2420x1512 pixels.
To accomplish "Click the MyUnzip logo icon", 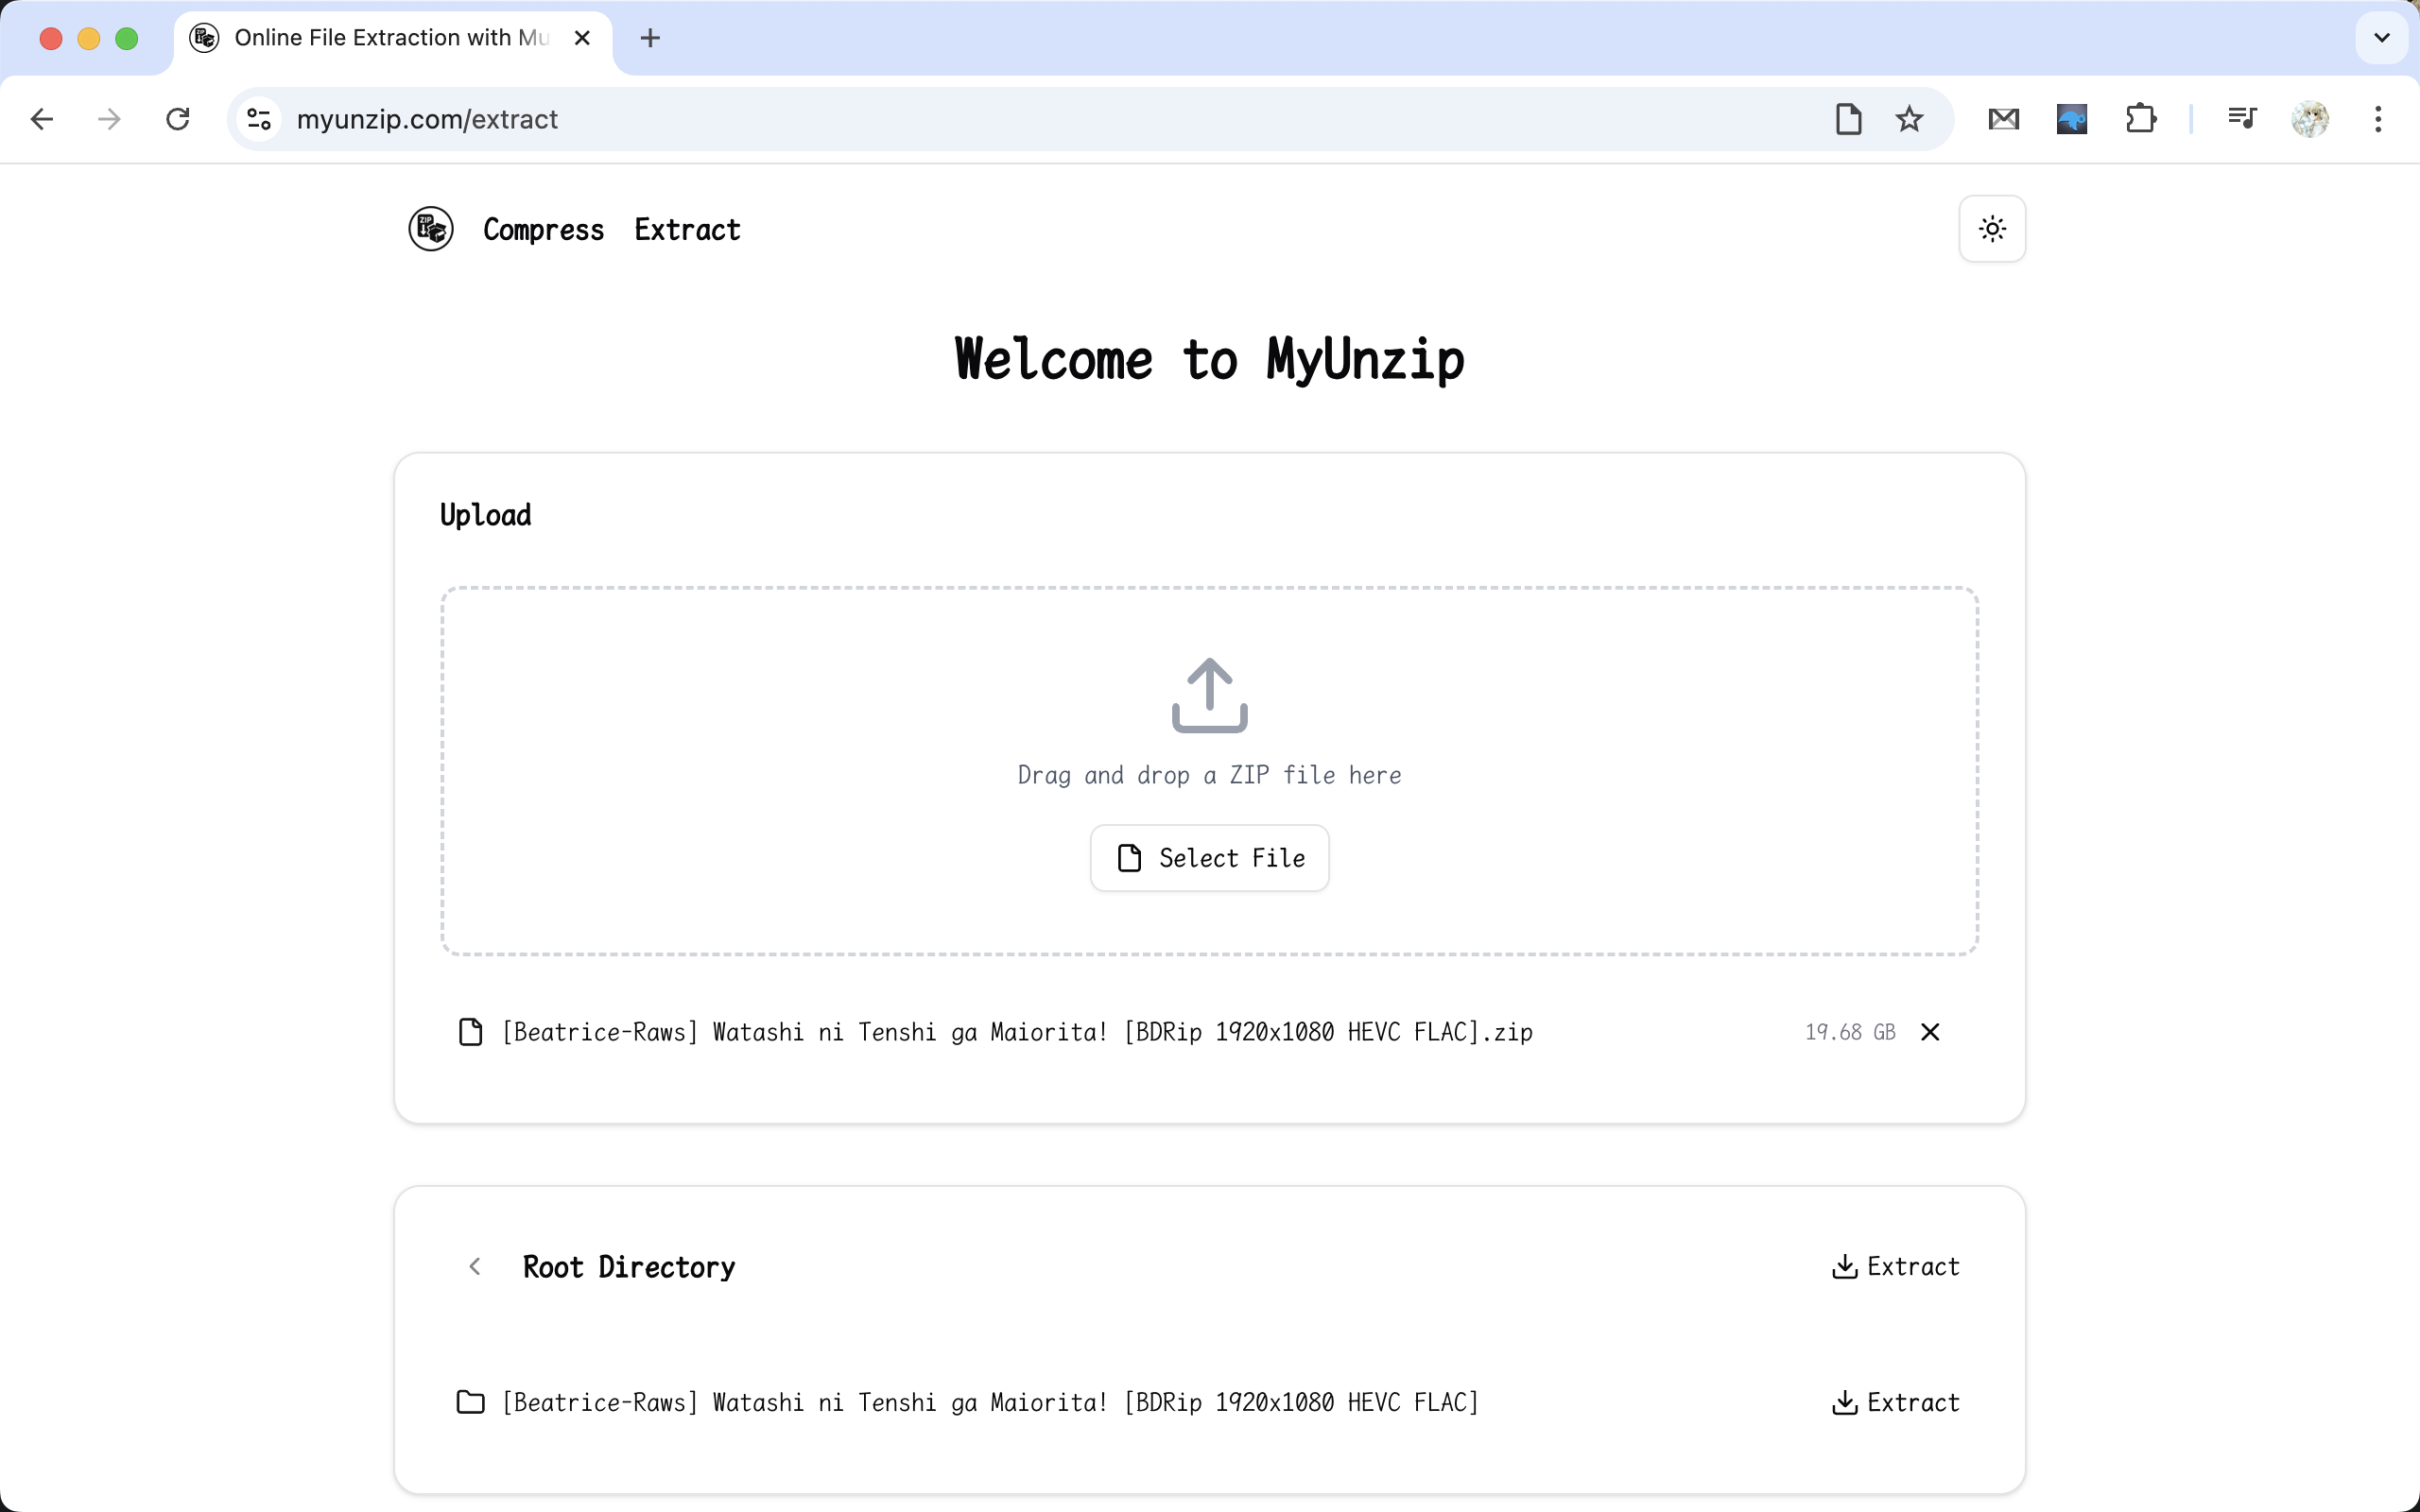I will (x=431, y=229).
